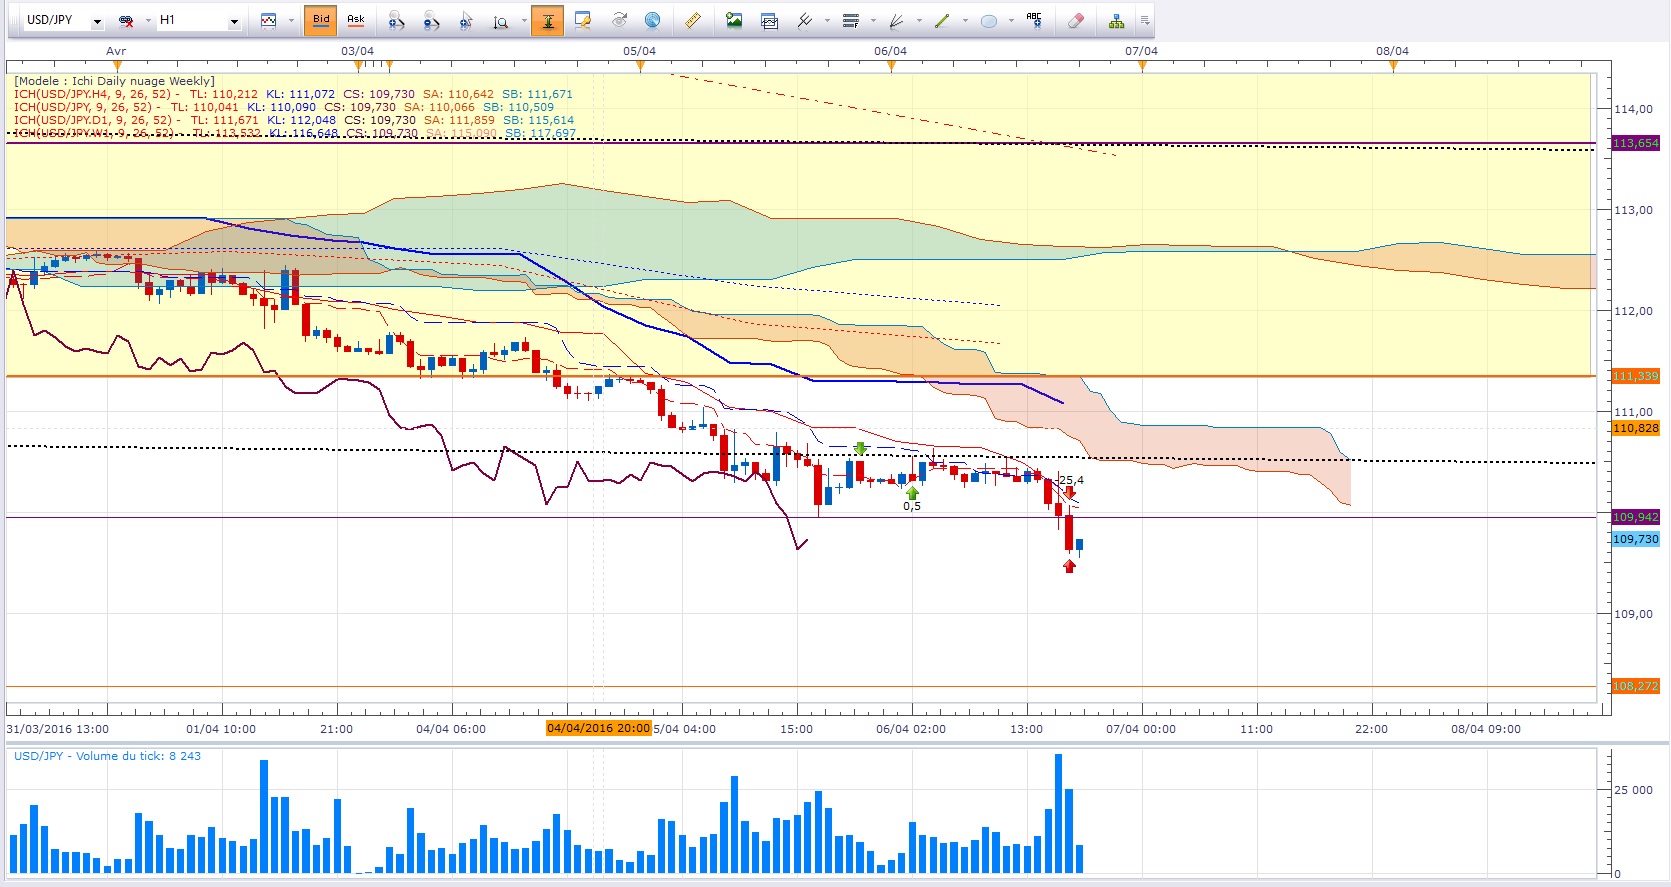Open the hierarchy tree icon
This screenshot has width=1671, height=887.
[1116, 20]
